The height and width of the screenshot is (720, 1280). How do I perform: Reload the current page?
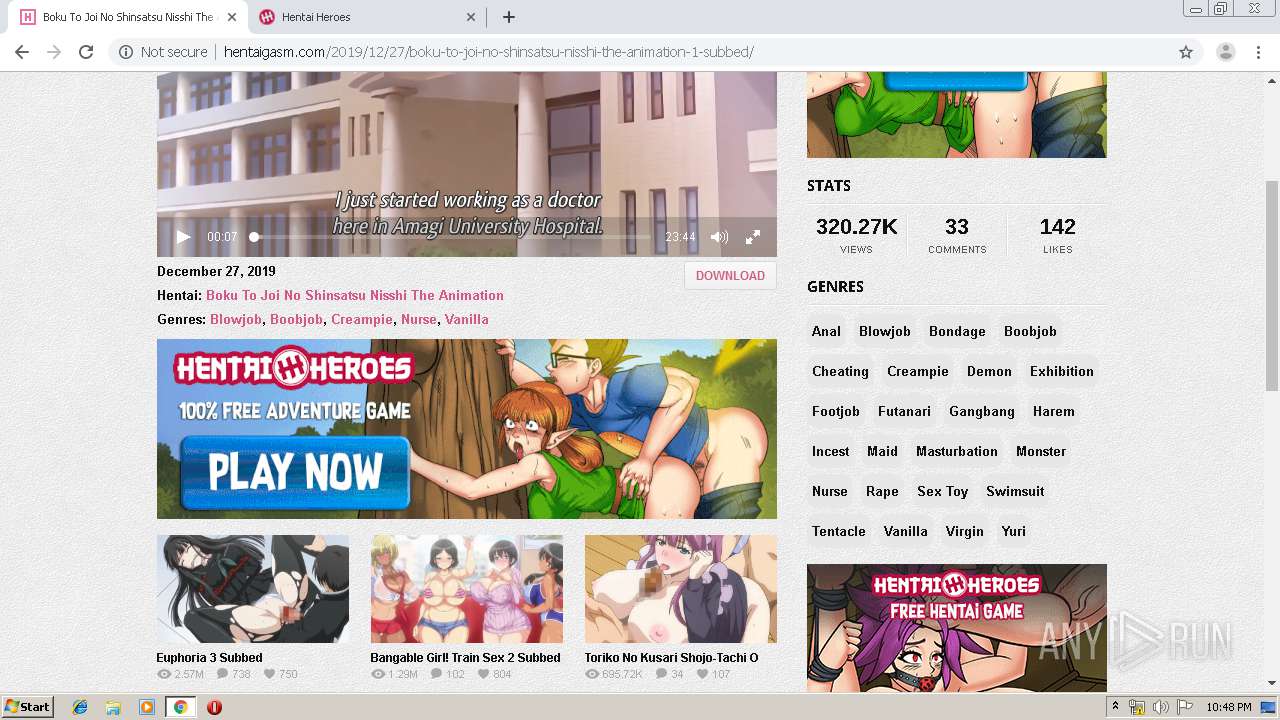pyautogui.click(x=86, y=52)
